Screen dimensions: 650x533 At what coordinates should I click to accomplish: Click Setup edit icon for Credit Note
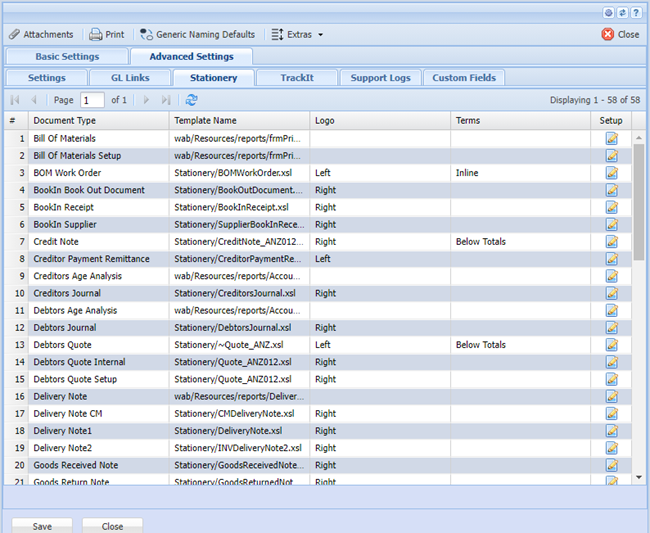(x=611, y=242)
